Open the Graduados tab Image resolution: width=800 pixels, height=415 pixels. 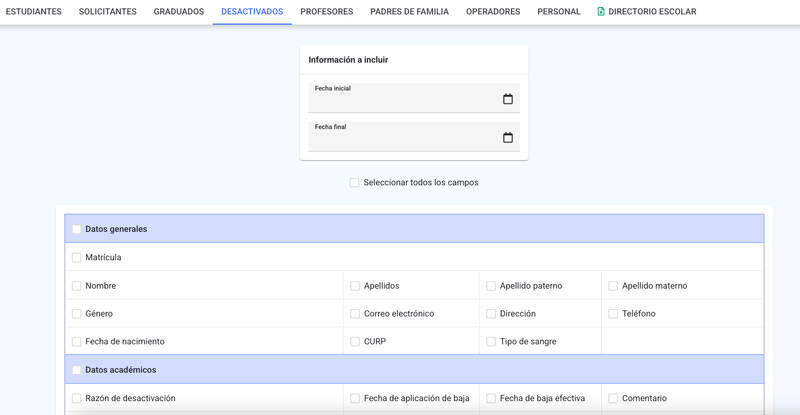179,11
